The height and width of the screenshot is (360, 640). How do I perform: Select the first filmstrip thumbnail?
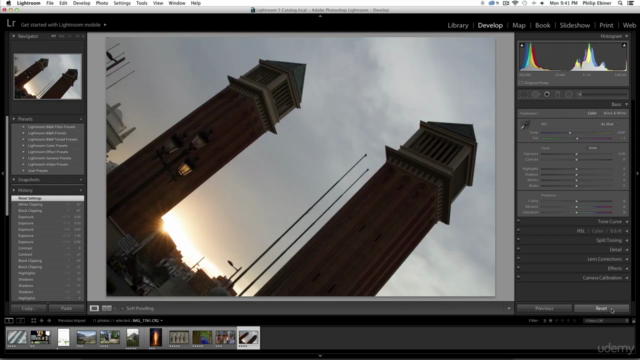pyautogui.click(x=17, y=338)
